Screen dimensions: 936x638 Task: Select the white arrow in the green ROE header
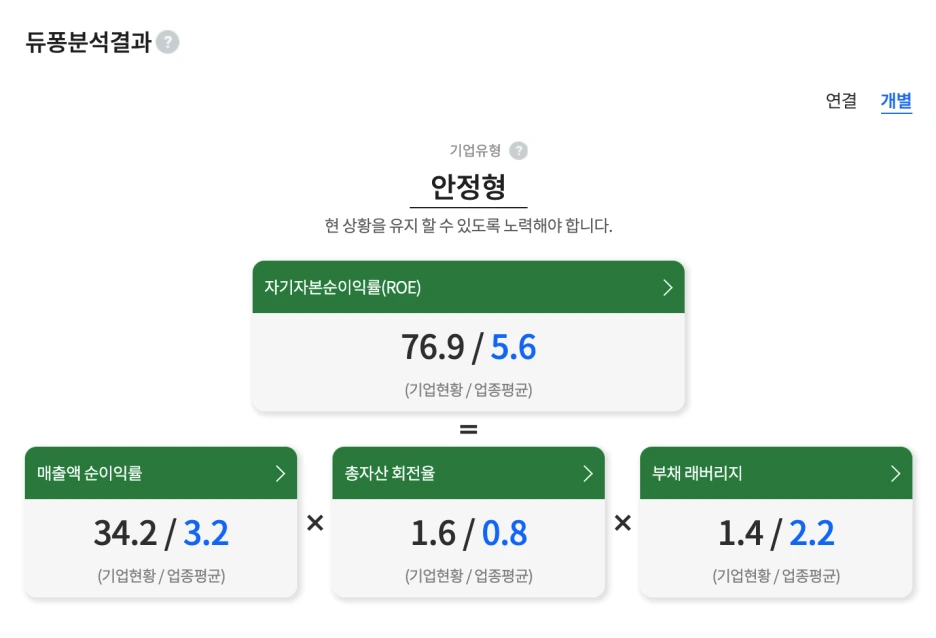(x=668, y=287)
